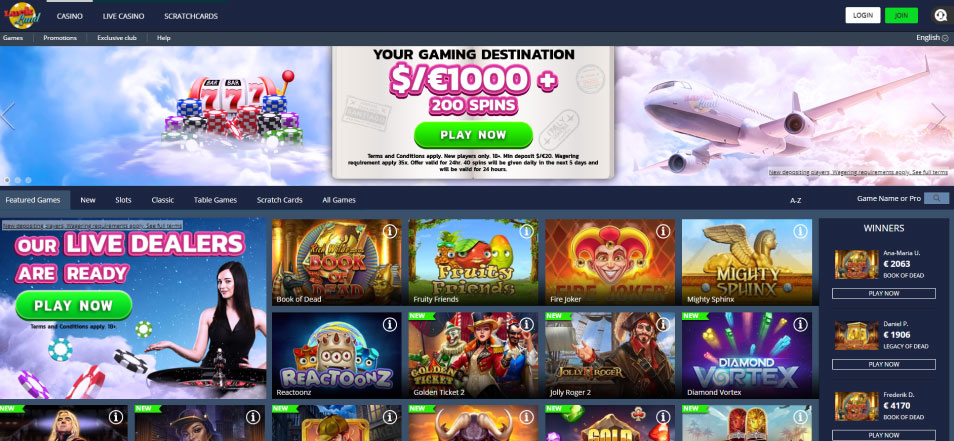This screenshot has width=954, height=441.
Task: Select the third carousel dot indicator
Action: pos(28,180)
